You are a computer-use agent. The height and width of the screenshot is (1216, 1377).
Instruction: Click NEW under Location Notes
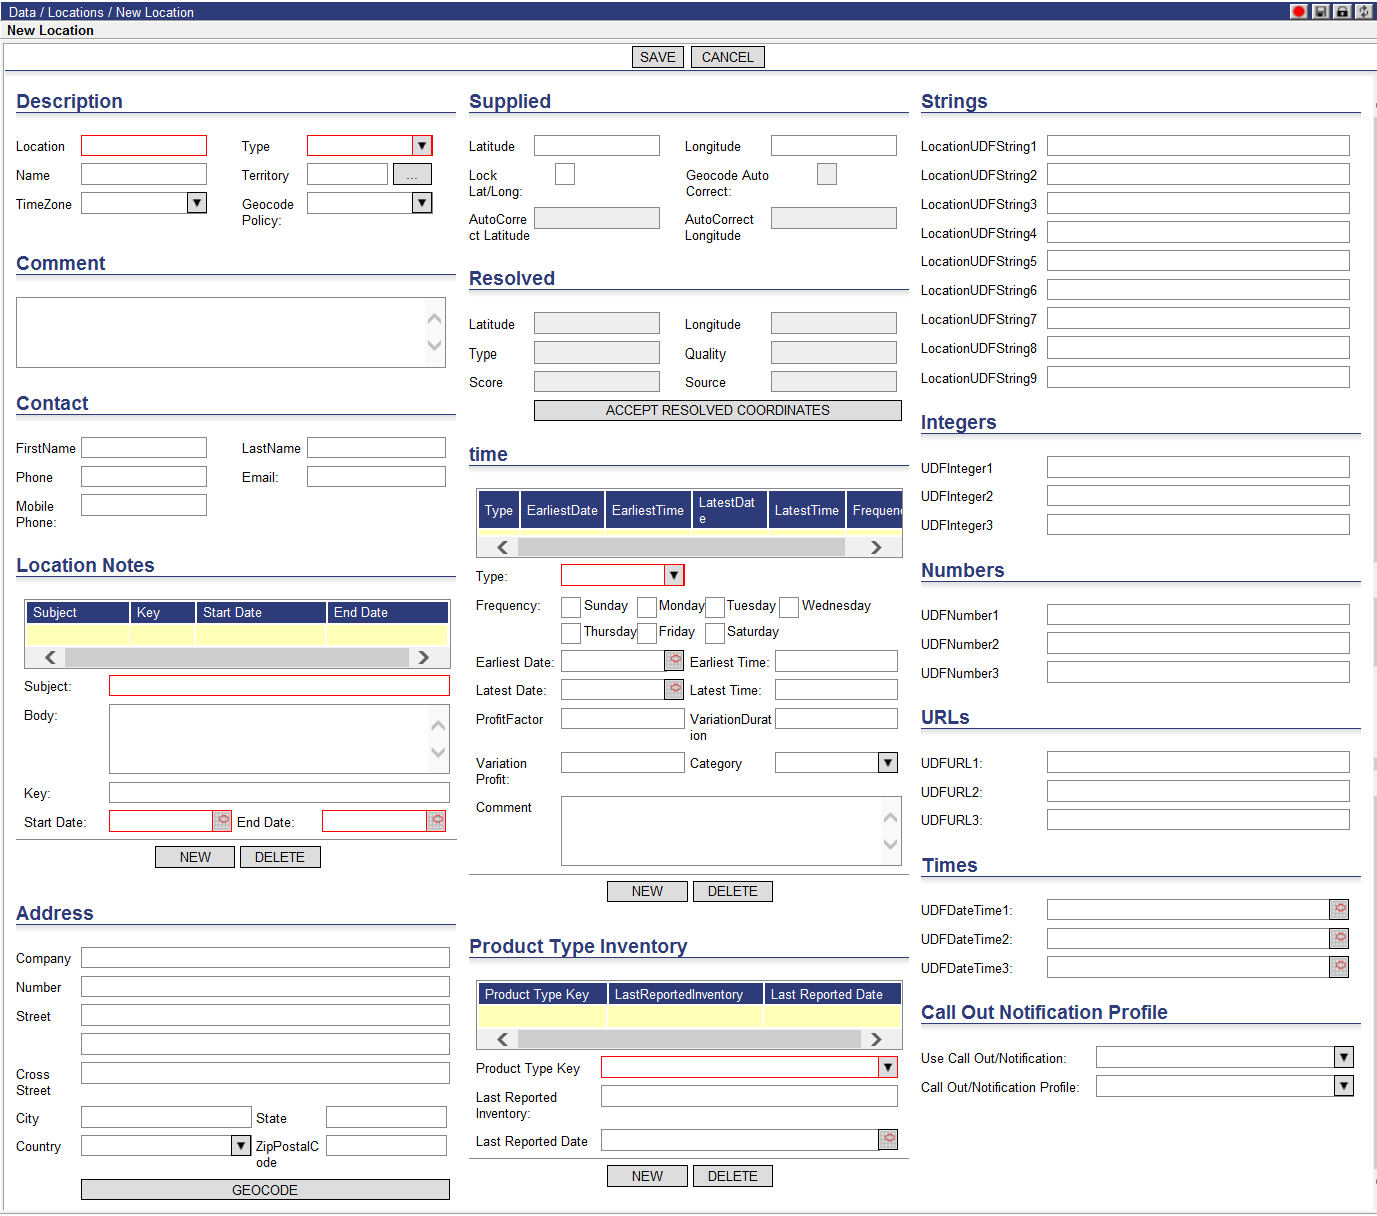(195, 857)
